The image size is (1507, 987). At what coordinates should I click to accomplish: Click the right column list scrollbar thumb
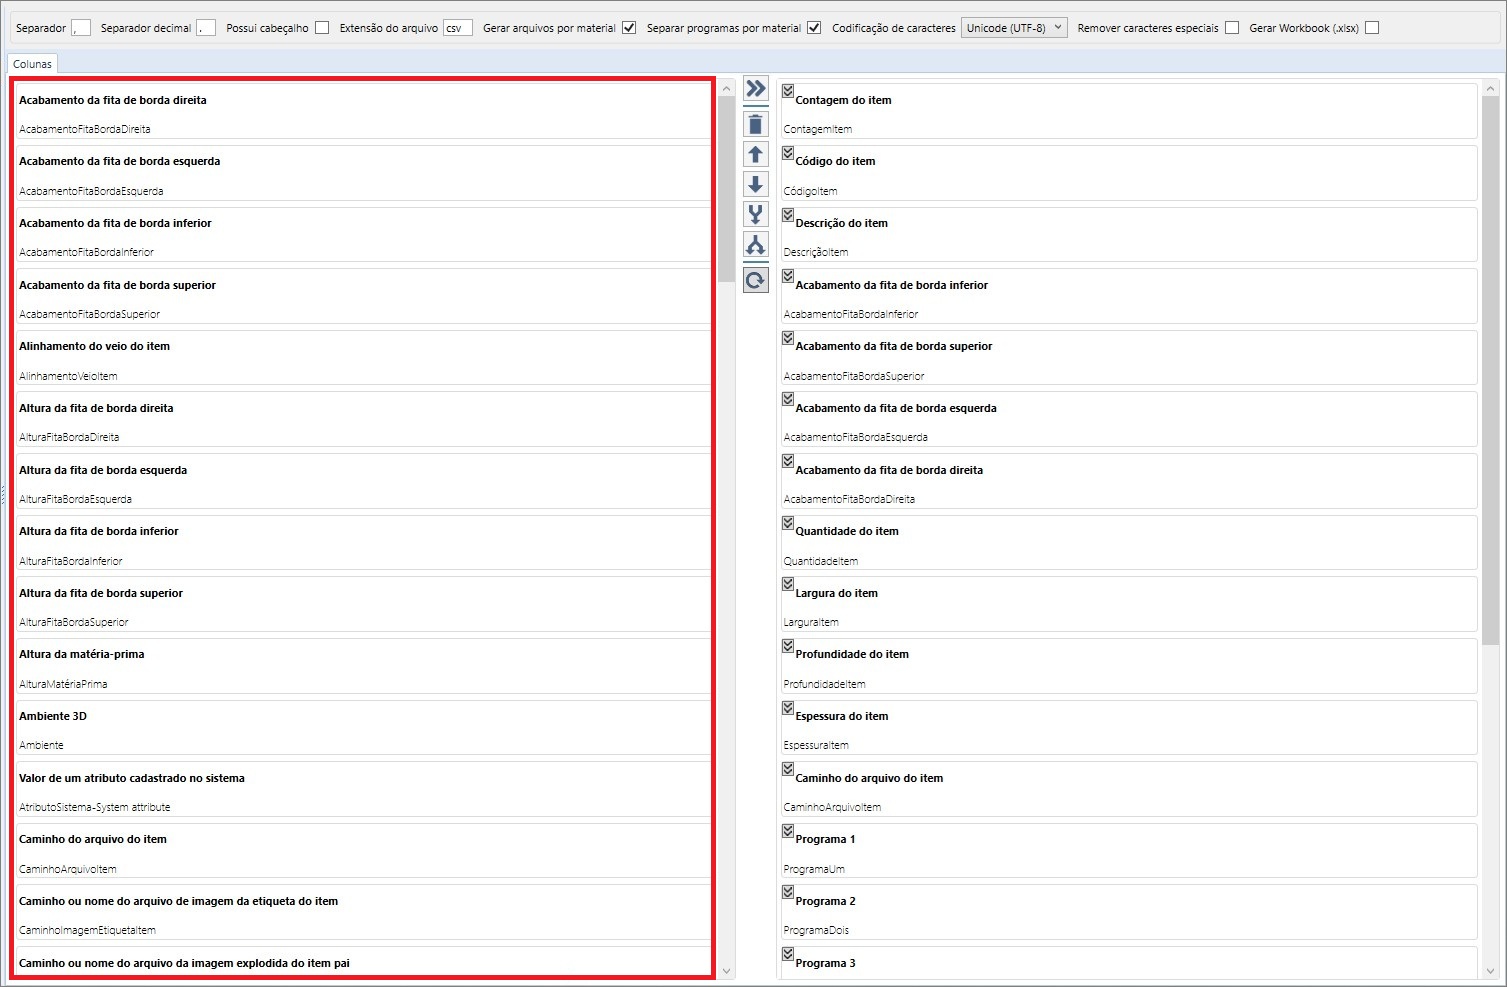coord(1490,370)
